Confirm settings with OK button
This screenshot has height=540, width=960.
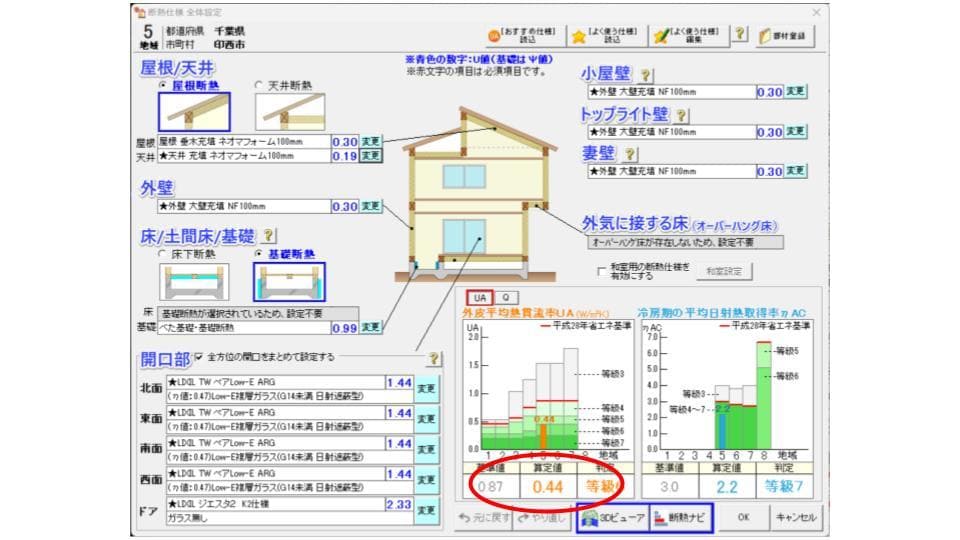point(743,517)
